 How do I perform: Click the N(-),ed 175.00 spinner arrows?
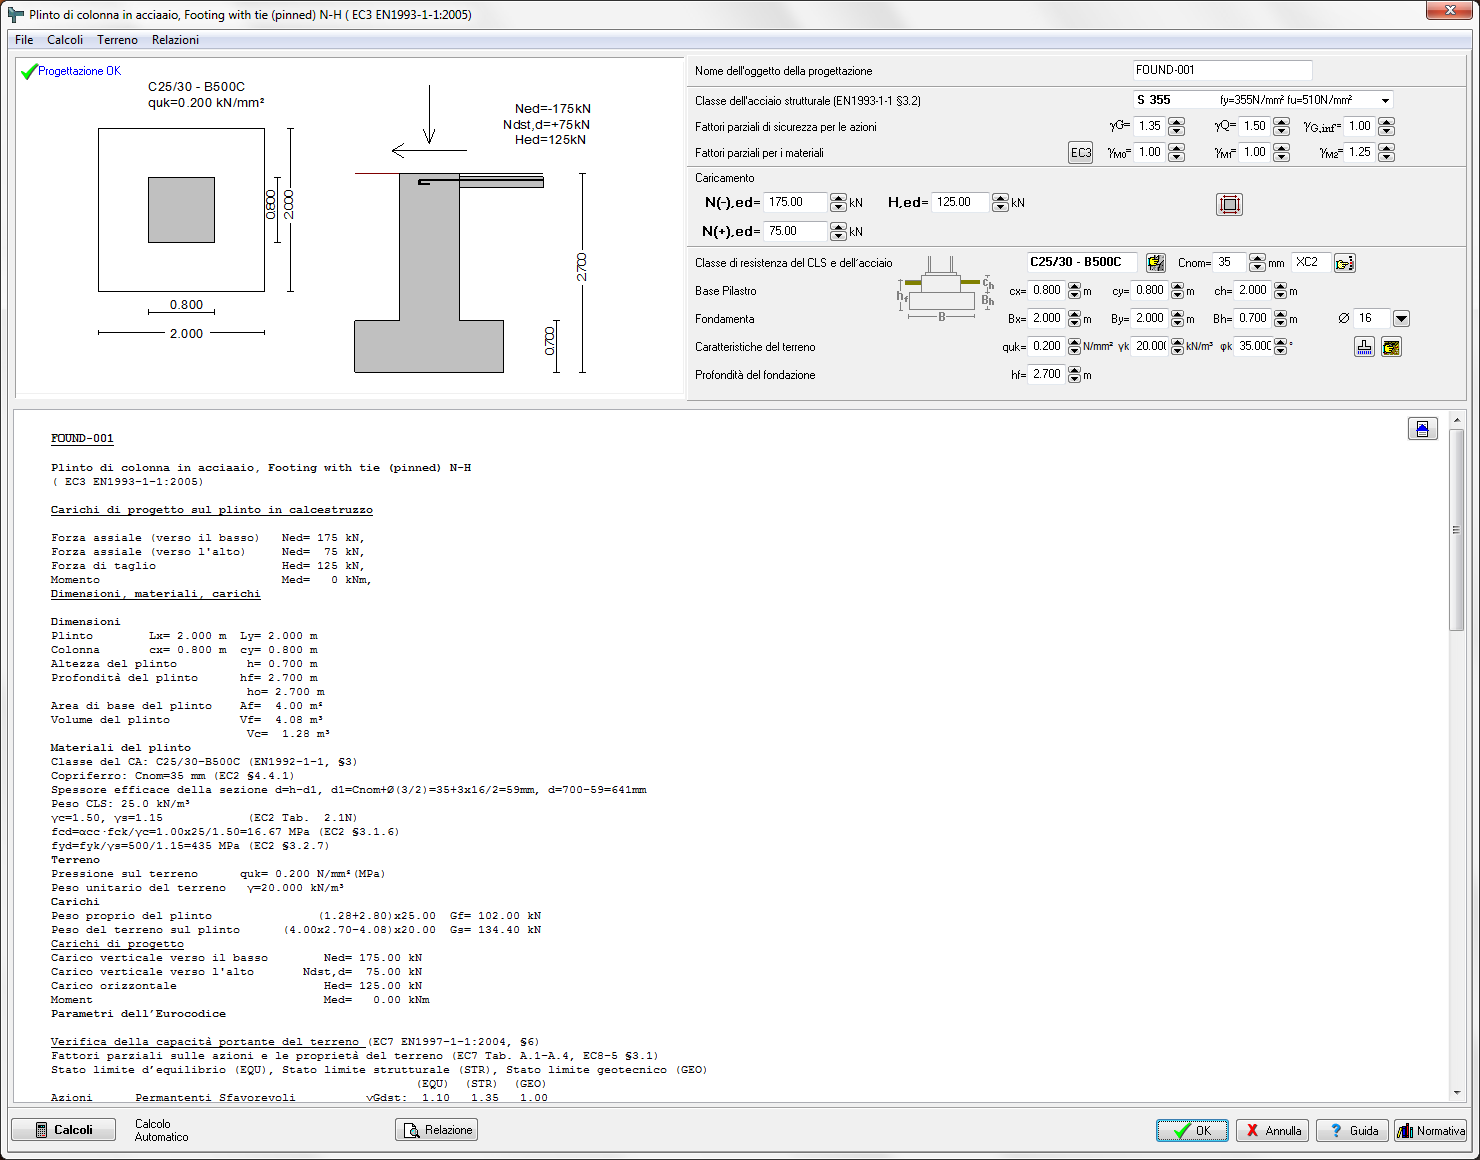(x=838, y=203)
